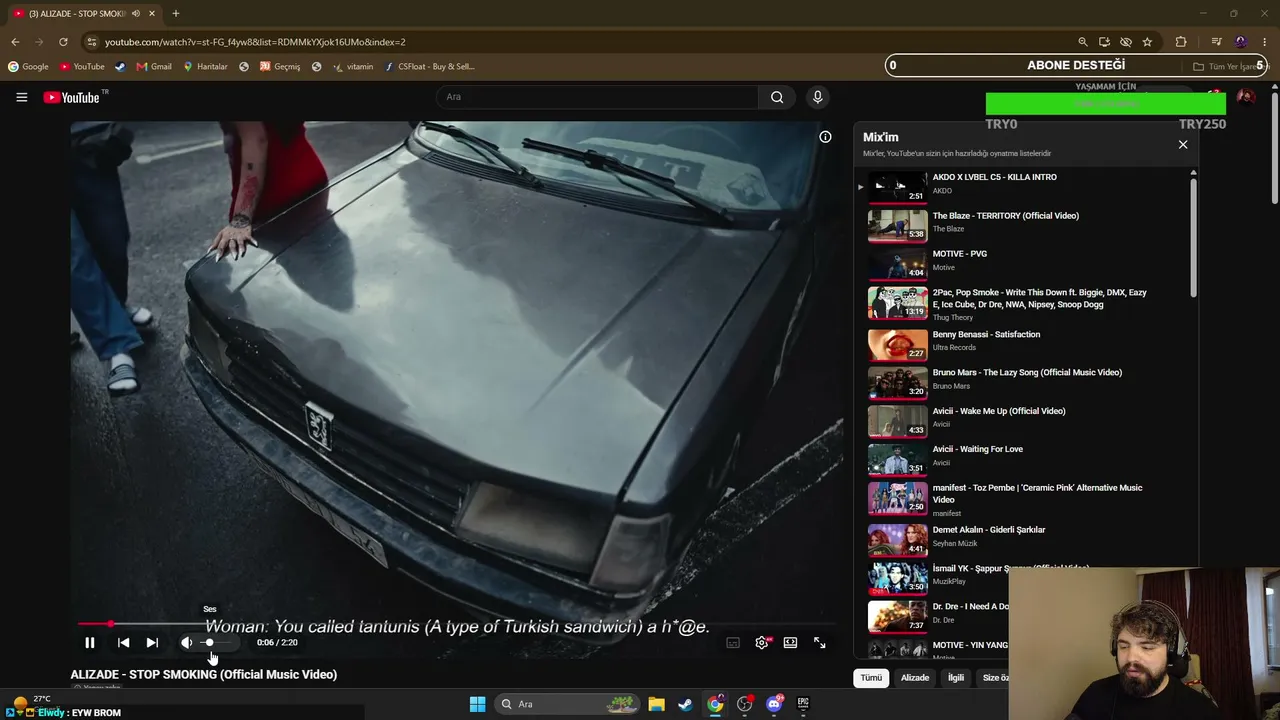Viewport: 1280px width, 720px height.
Task: Open the vitamin bookmark
Action: (353, 67)
